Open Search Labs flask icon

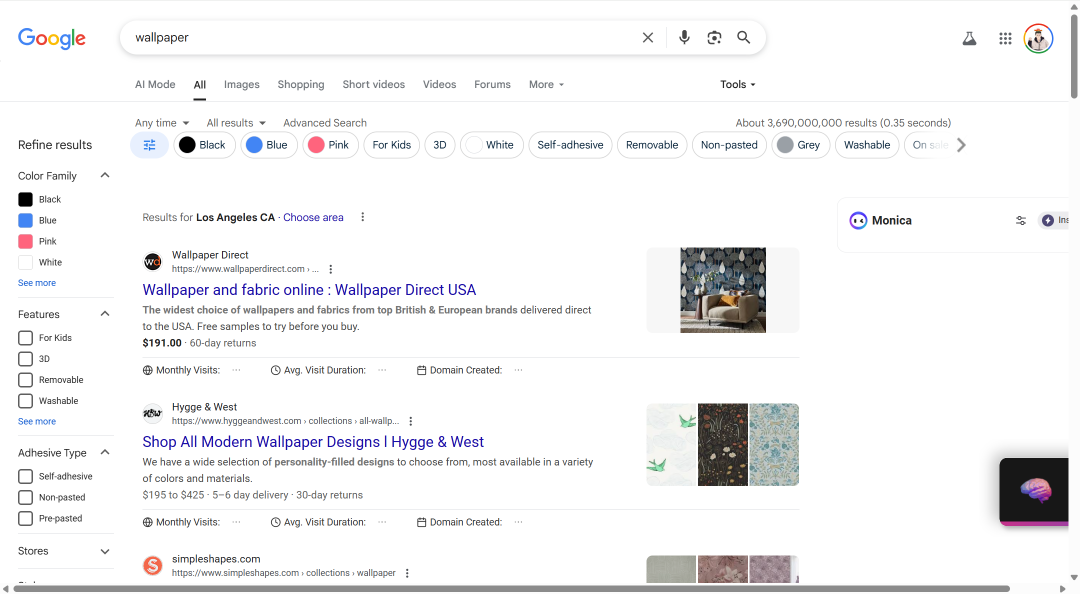pos(969,39)
